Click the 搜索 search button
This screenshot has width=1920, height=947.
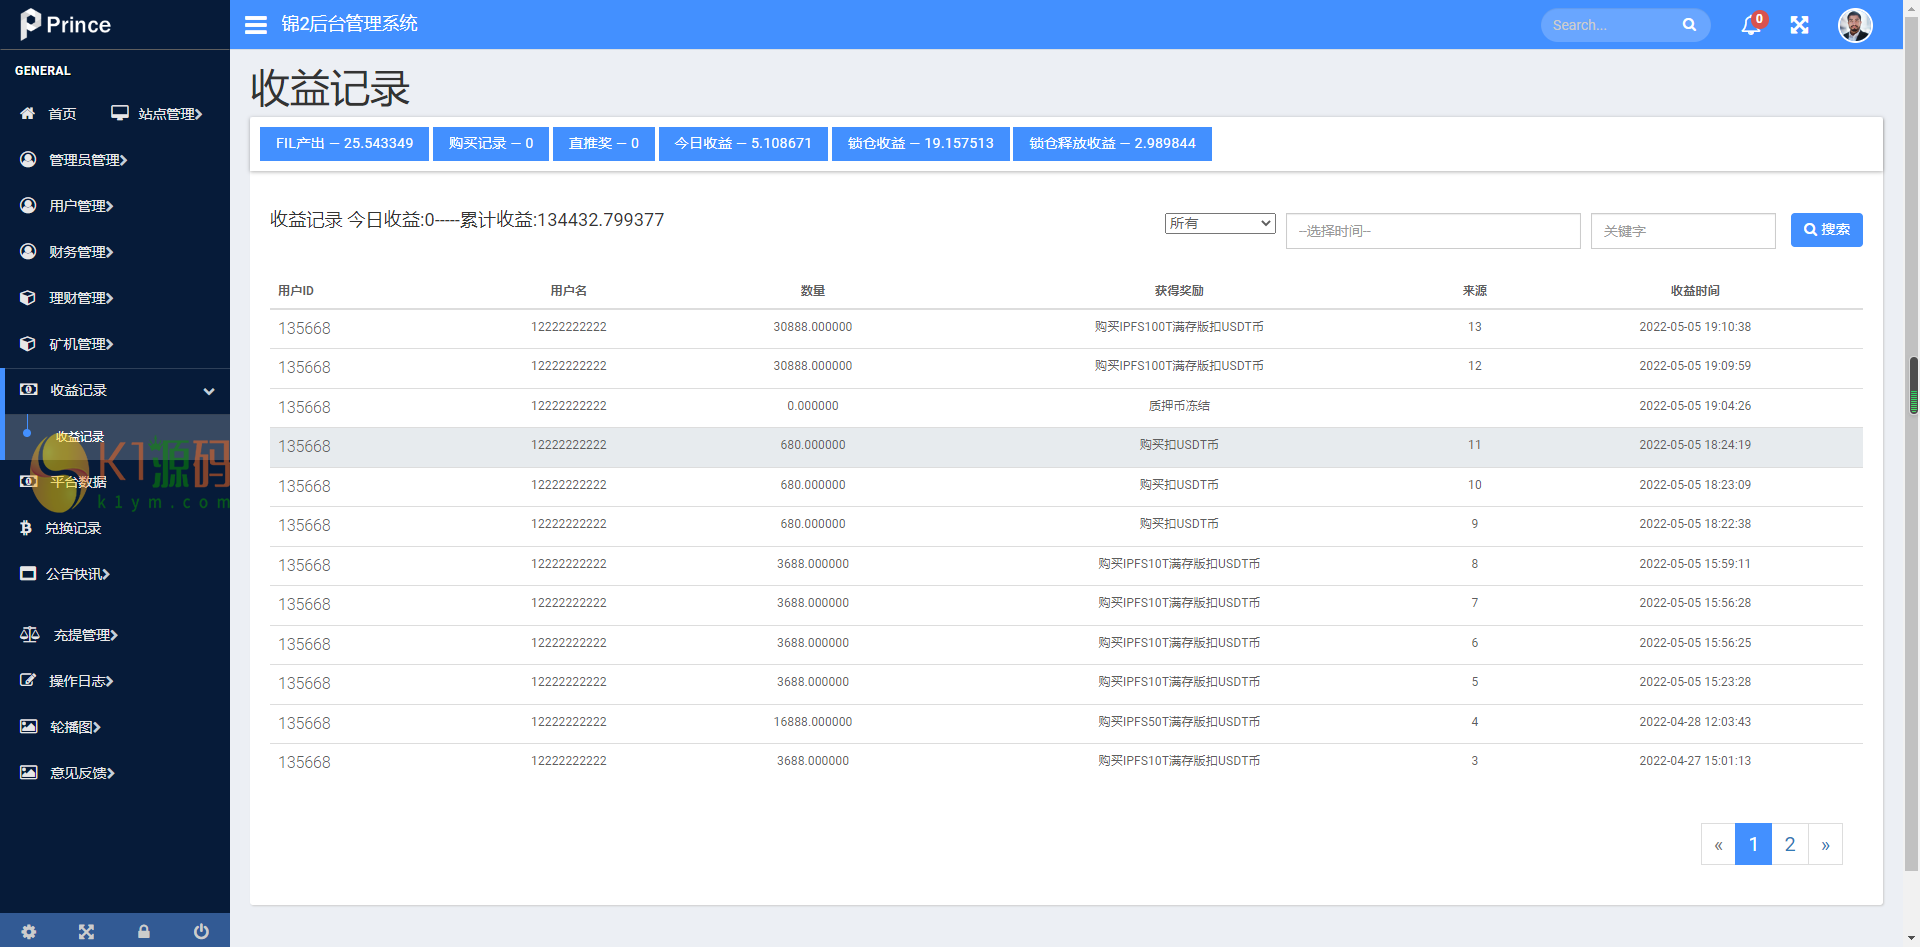tap(1826, 230)
